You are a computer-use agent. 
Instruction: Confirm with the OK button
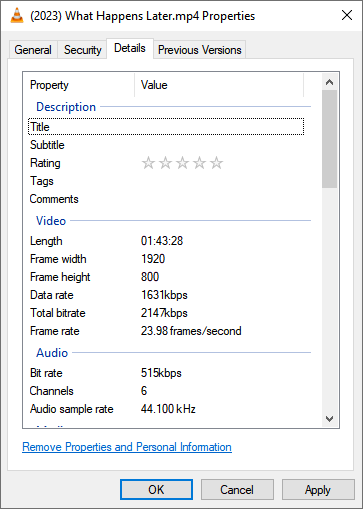(156, 490)
